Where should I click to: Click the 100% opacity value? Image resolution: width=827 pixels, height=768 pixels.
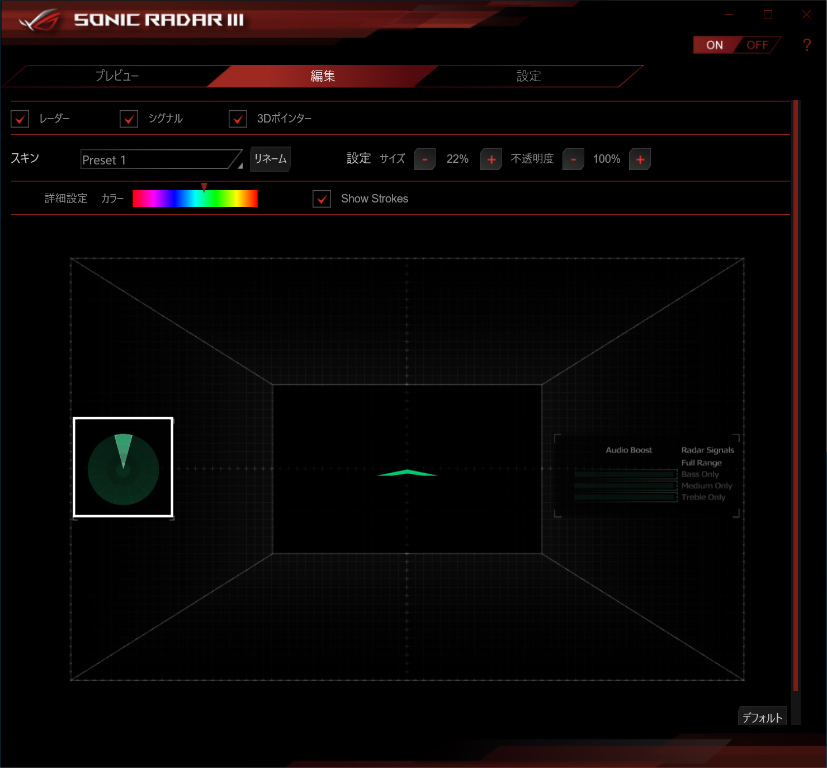(607, 159)
